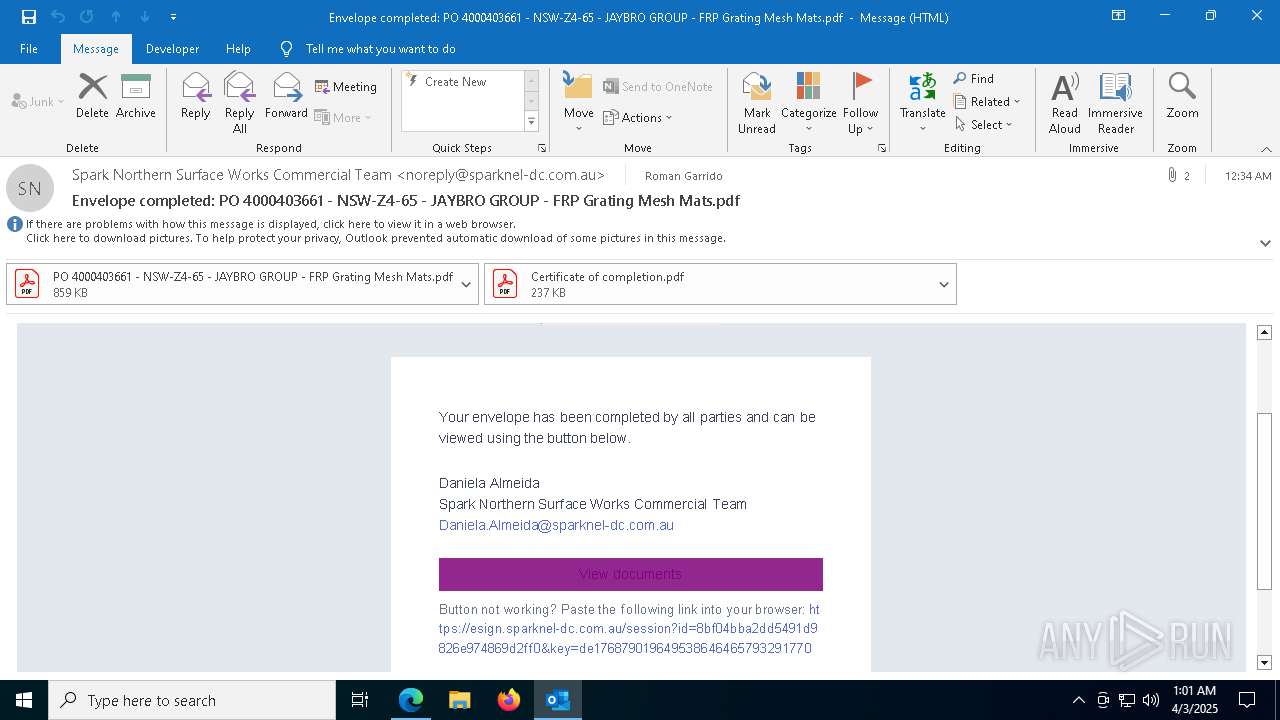Translate the message
Screen dimensions: 1280x720
coord(922,103)
